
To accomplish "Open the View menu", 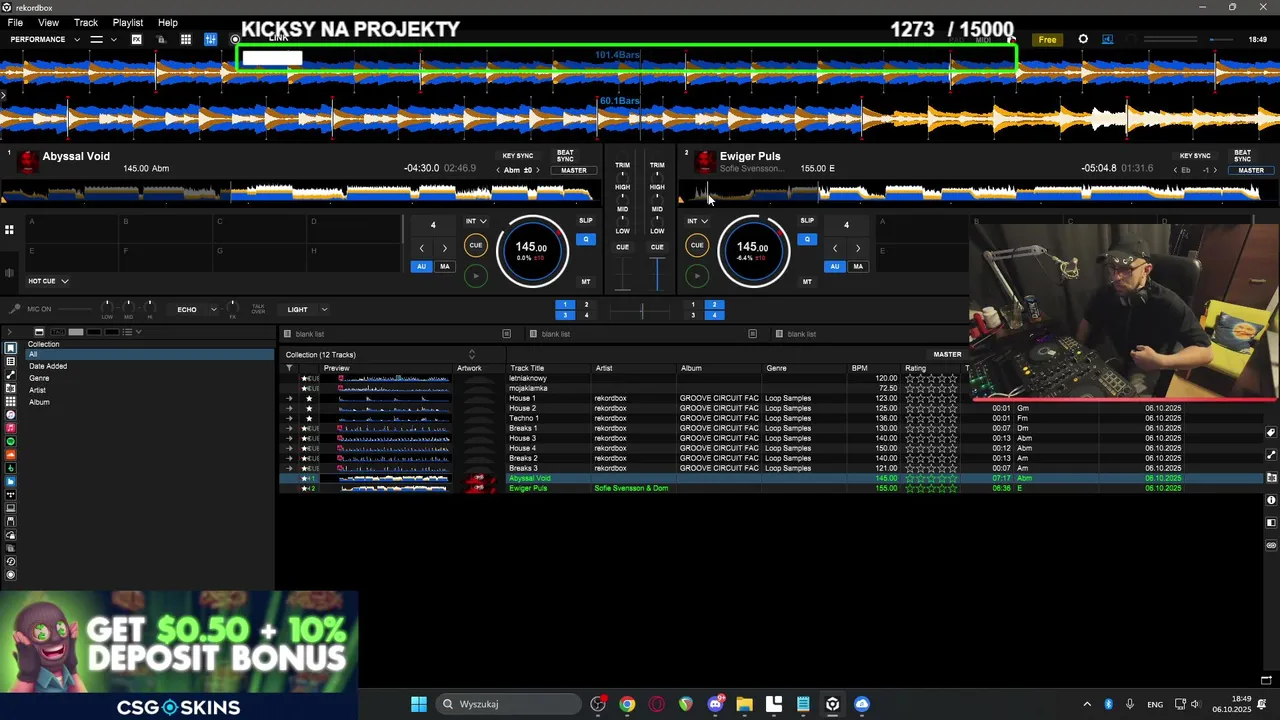I will [48, 22].
